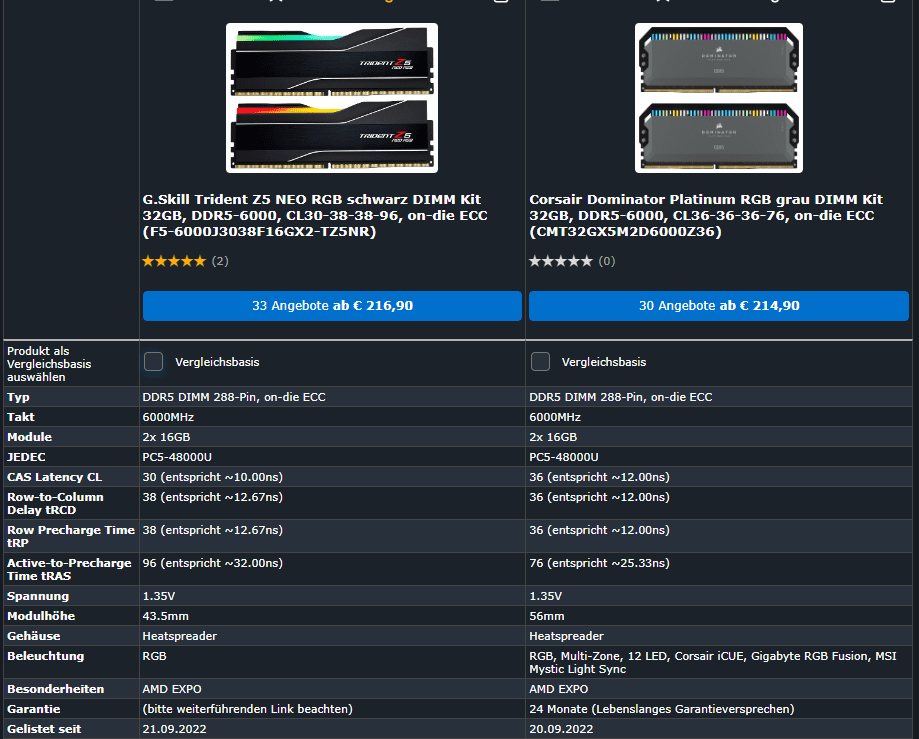Select G.Skill tRAS value '96 (entspricht ~32.00ns)'
The width and height of the screenshot is (919, 739).
point(213,563)
